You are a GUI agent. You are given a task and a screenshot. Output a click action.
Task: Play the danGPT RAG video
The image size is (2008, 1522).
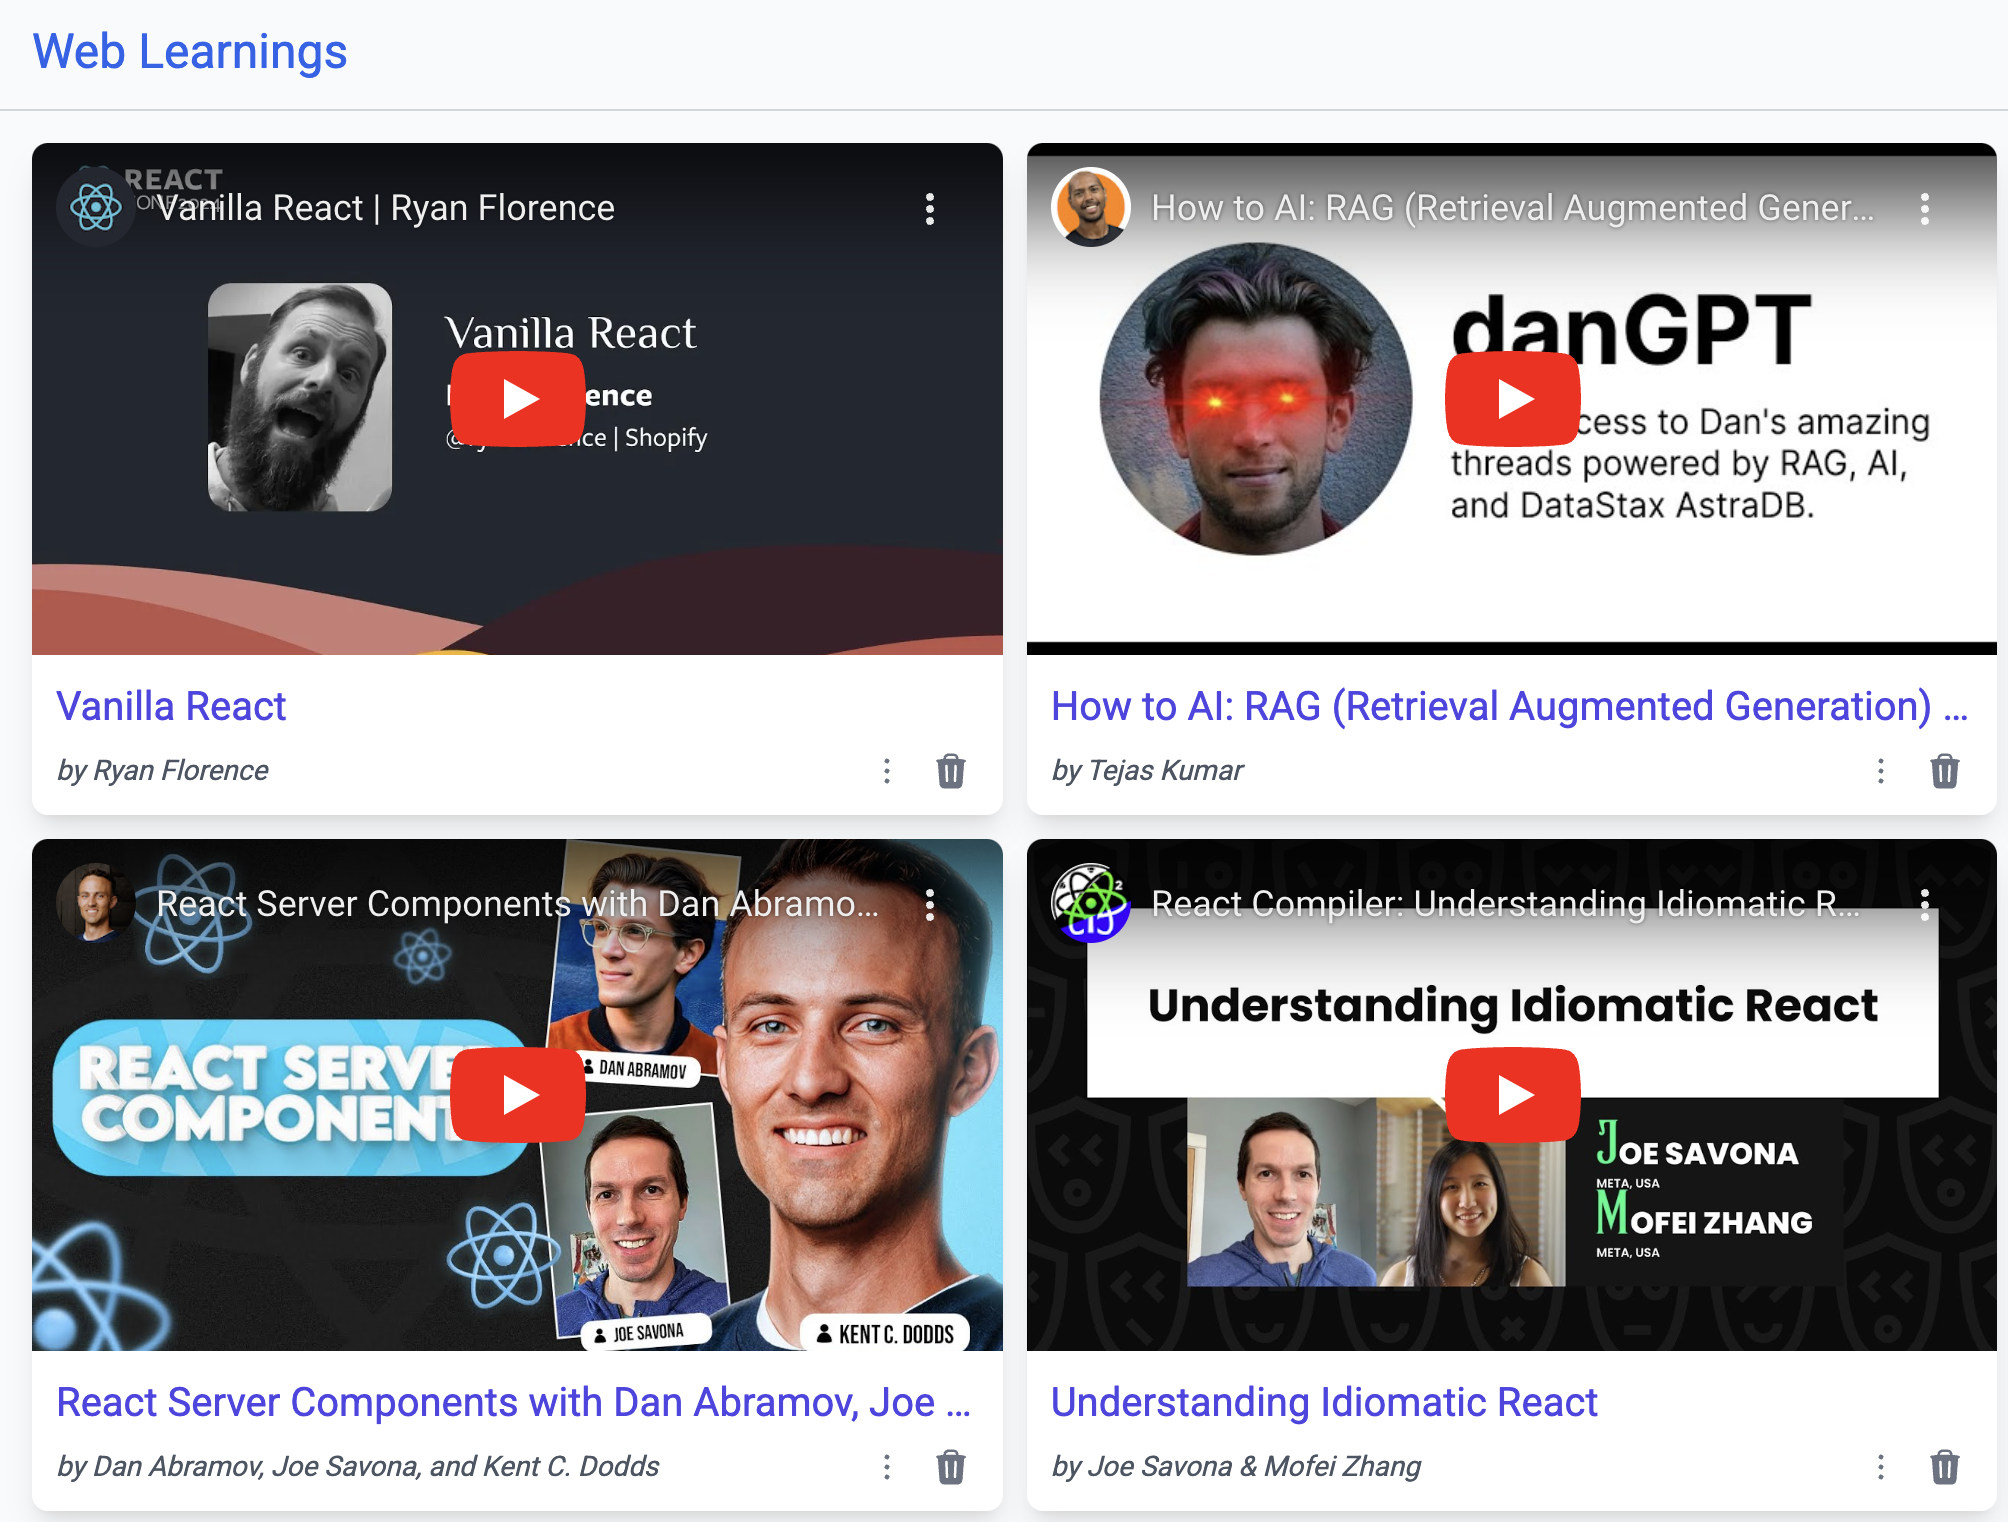(1512, 399)
